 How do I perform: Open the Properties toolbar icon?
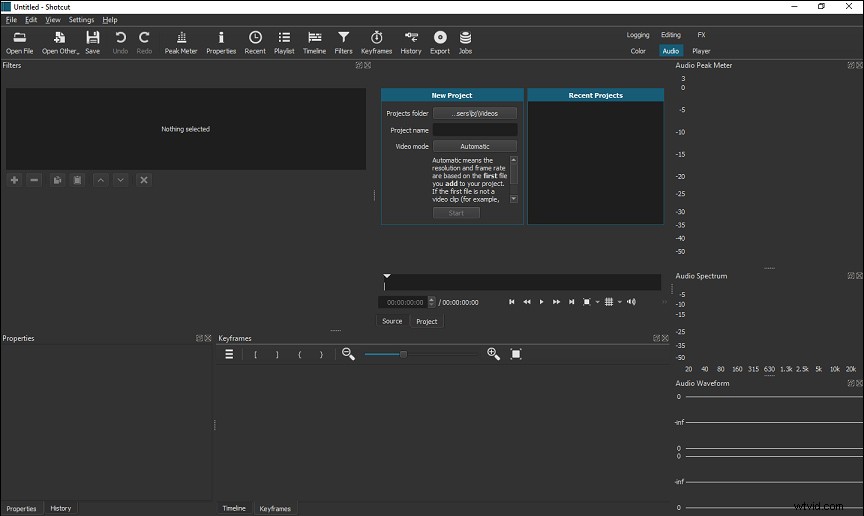tap(221, 42)
